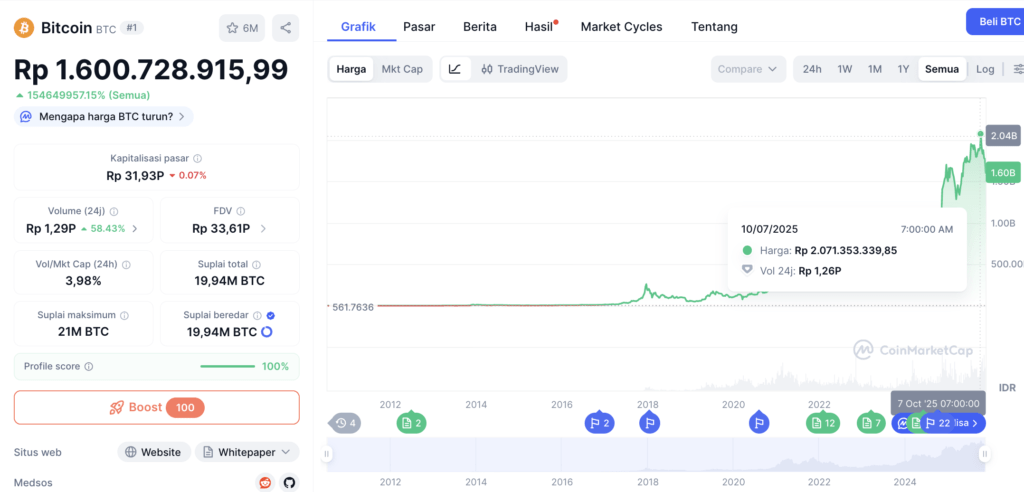This screenshot has height=492, width=1024.
Task: Click the blue flag marker near 2018
Action: (649, 423)
